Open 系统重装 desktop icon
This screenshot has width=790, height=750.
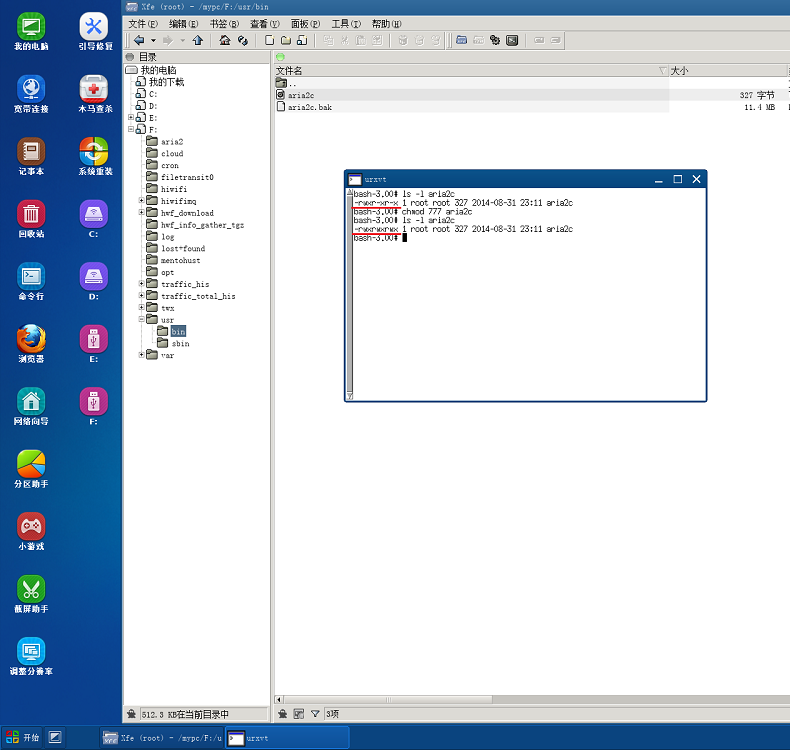(x=95, y=157)
